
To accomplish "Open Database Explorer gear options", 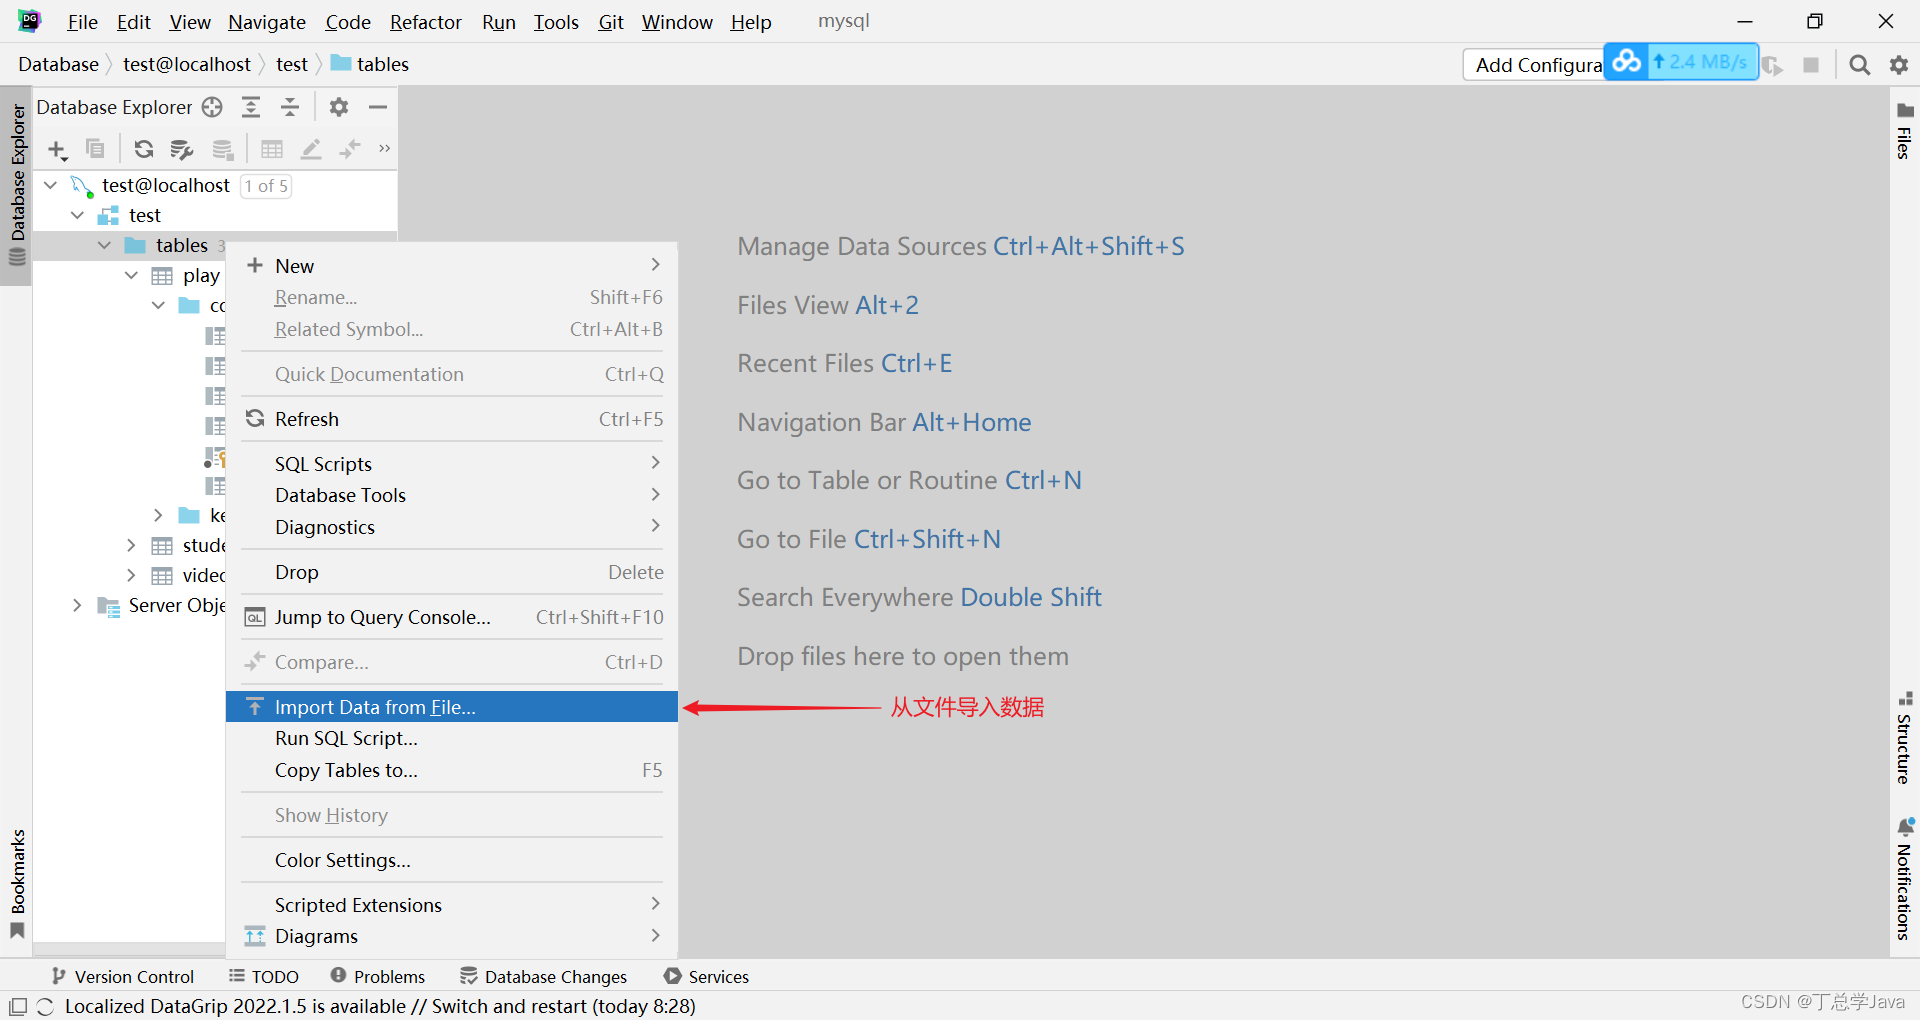I will 339,107.
